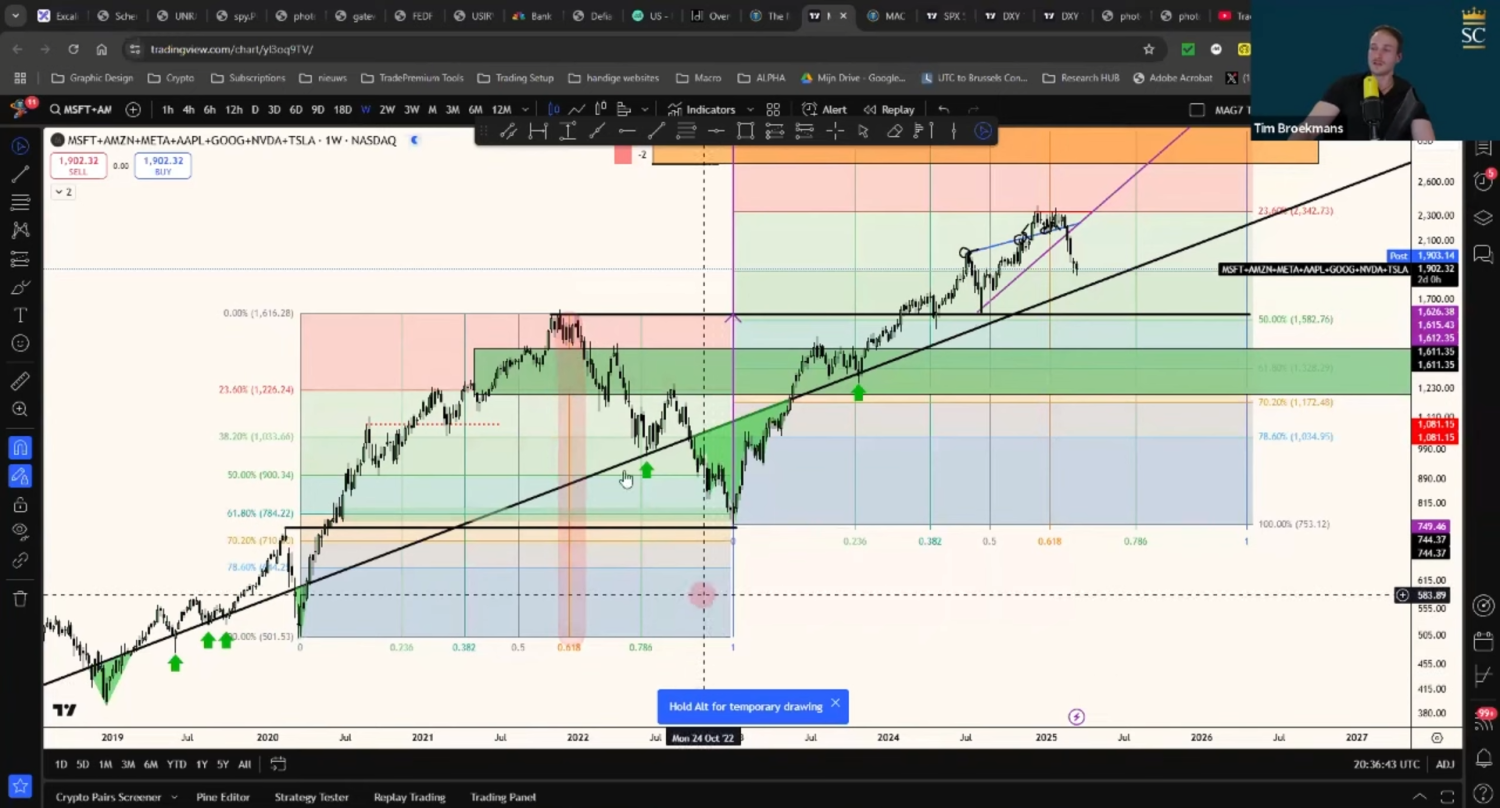Open indicator templates grid icon
1500x808 pixels.
773,109
